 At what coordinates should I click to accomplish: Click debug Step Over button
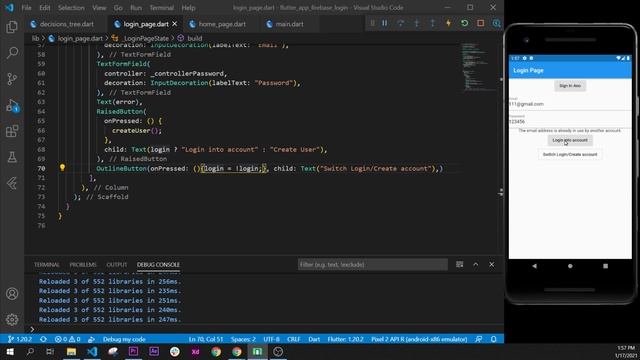pyautogui.click(x=401, y=23)
